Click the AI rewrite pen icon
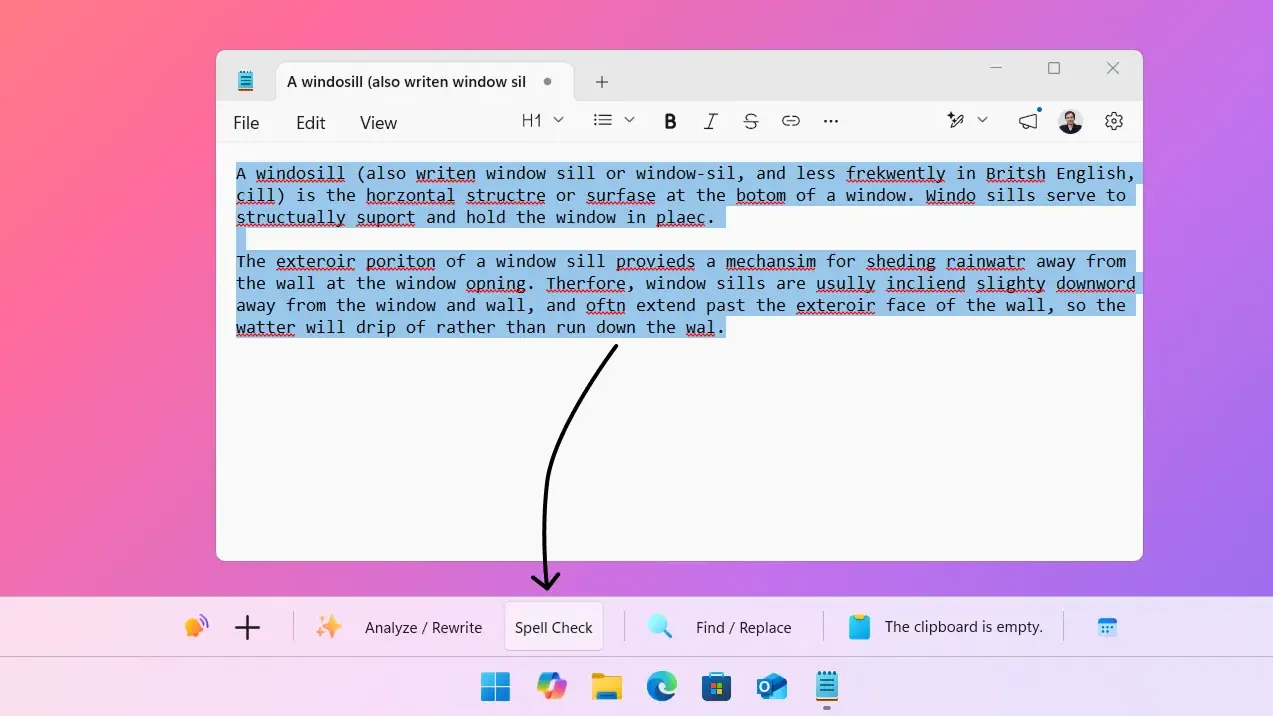1273x716 pixels. (956, 120)
